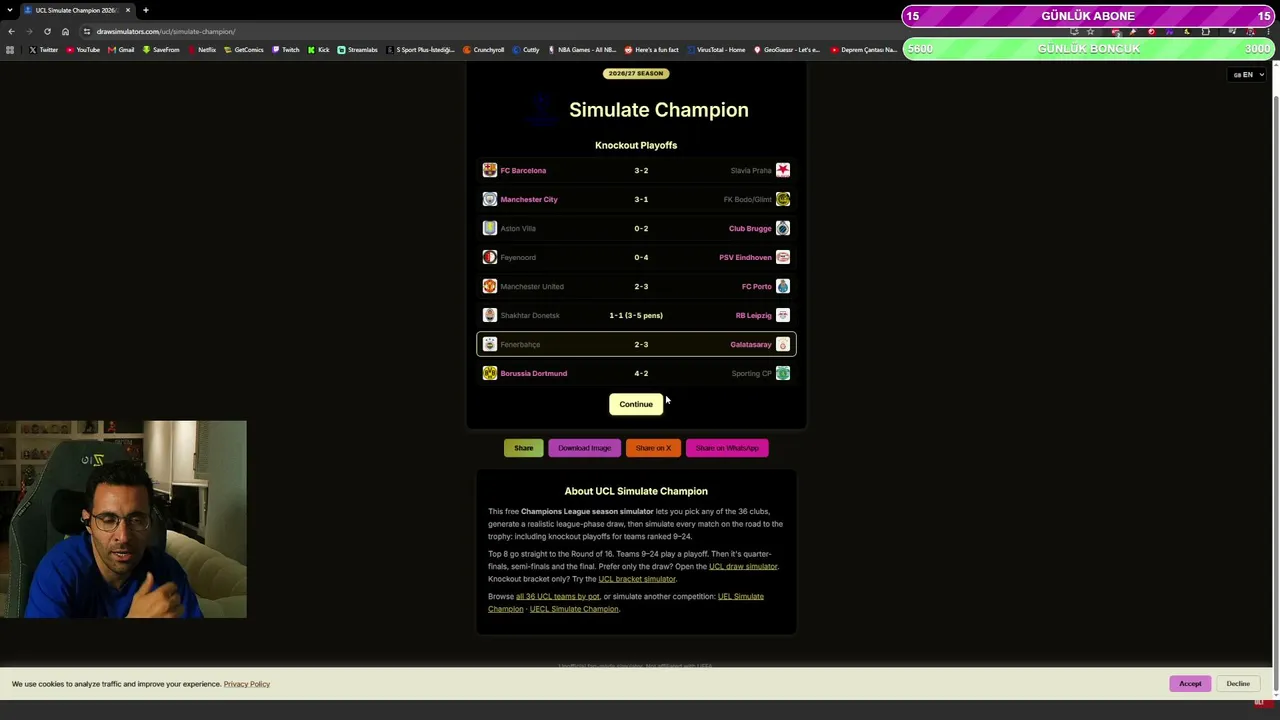Open the Cuttly bookmark
This screenshot has height=720, width=1280.
pyautogui.click(x=526, y=50)
